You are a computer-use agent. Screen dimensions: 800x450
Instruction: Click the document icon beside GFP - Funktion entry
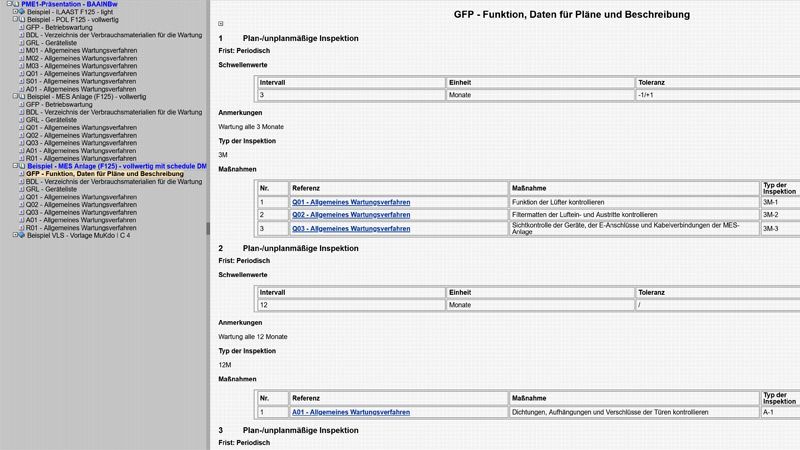point(22,174)
